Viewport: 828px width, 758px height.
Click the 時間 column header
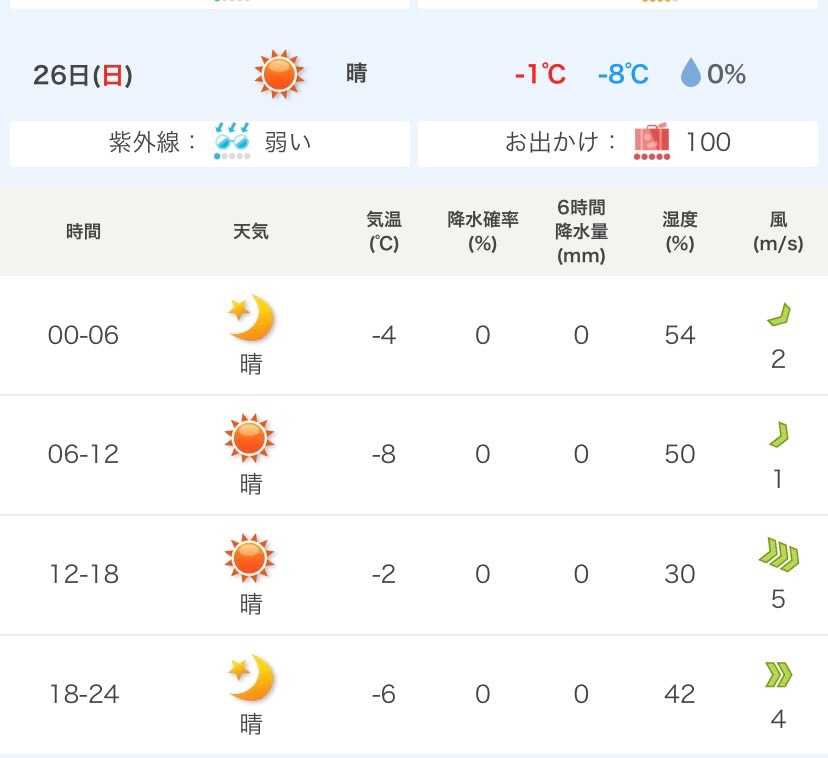point(83,232)
